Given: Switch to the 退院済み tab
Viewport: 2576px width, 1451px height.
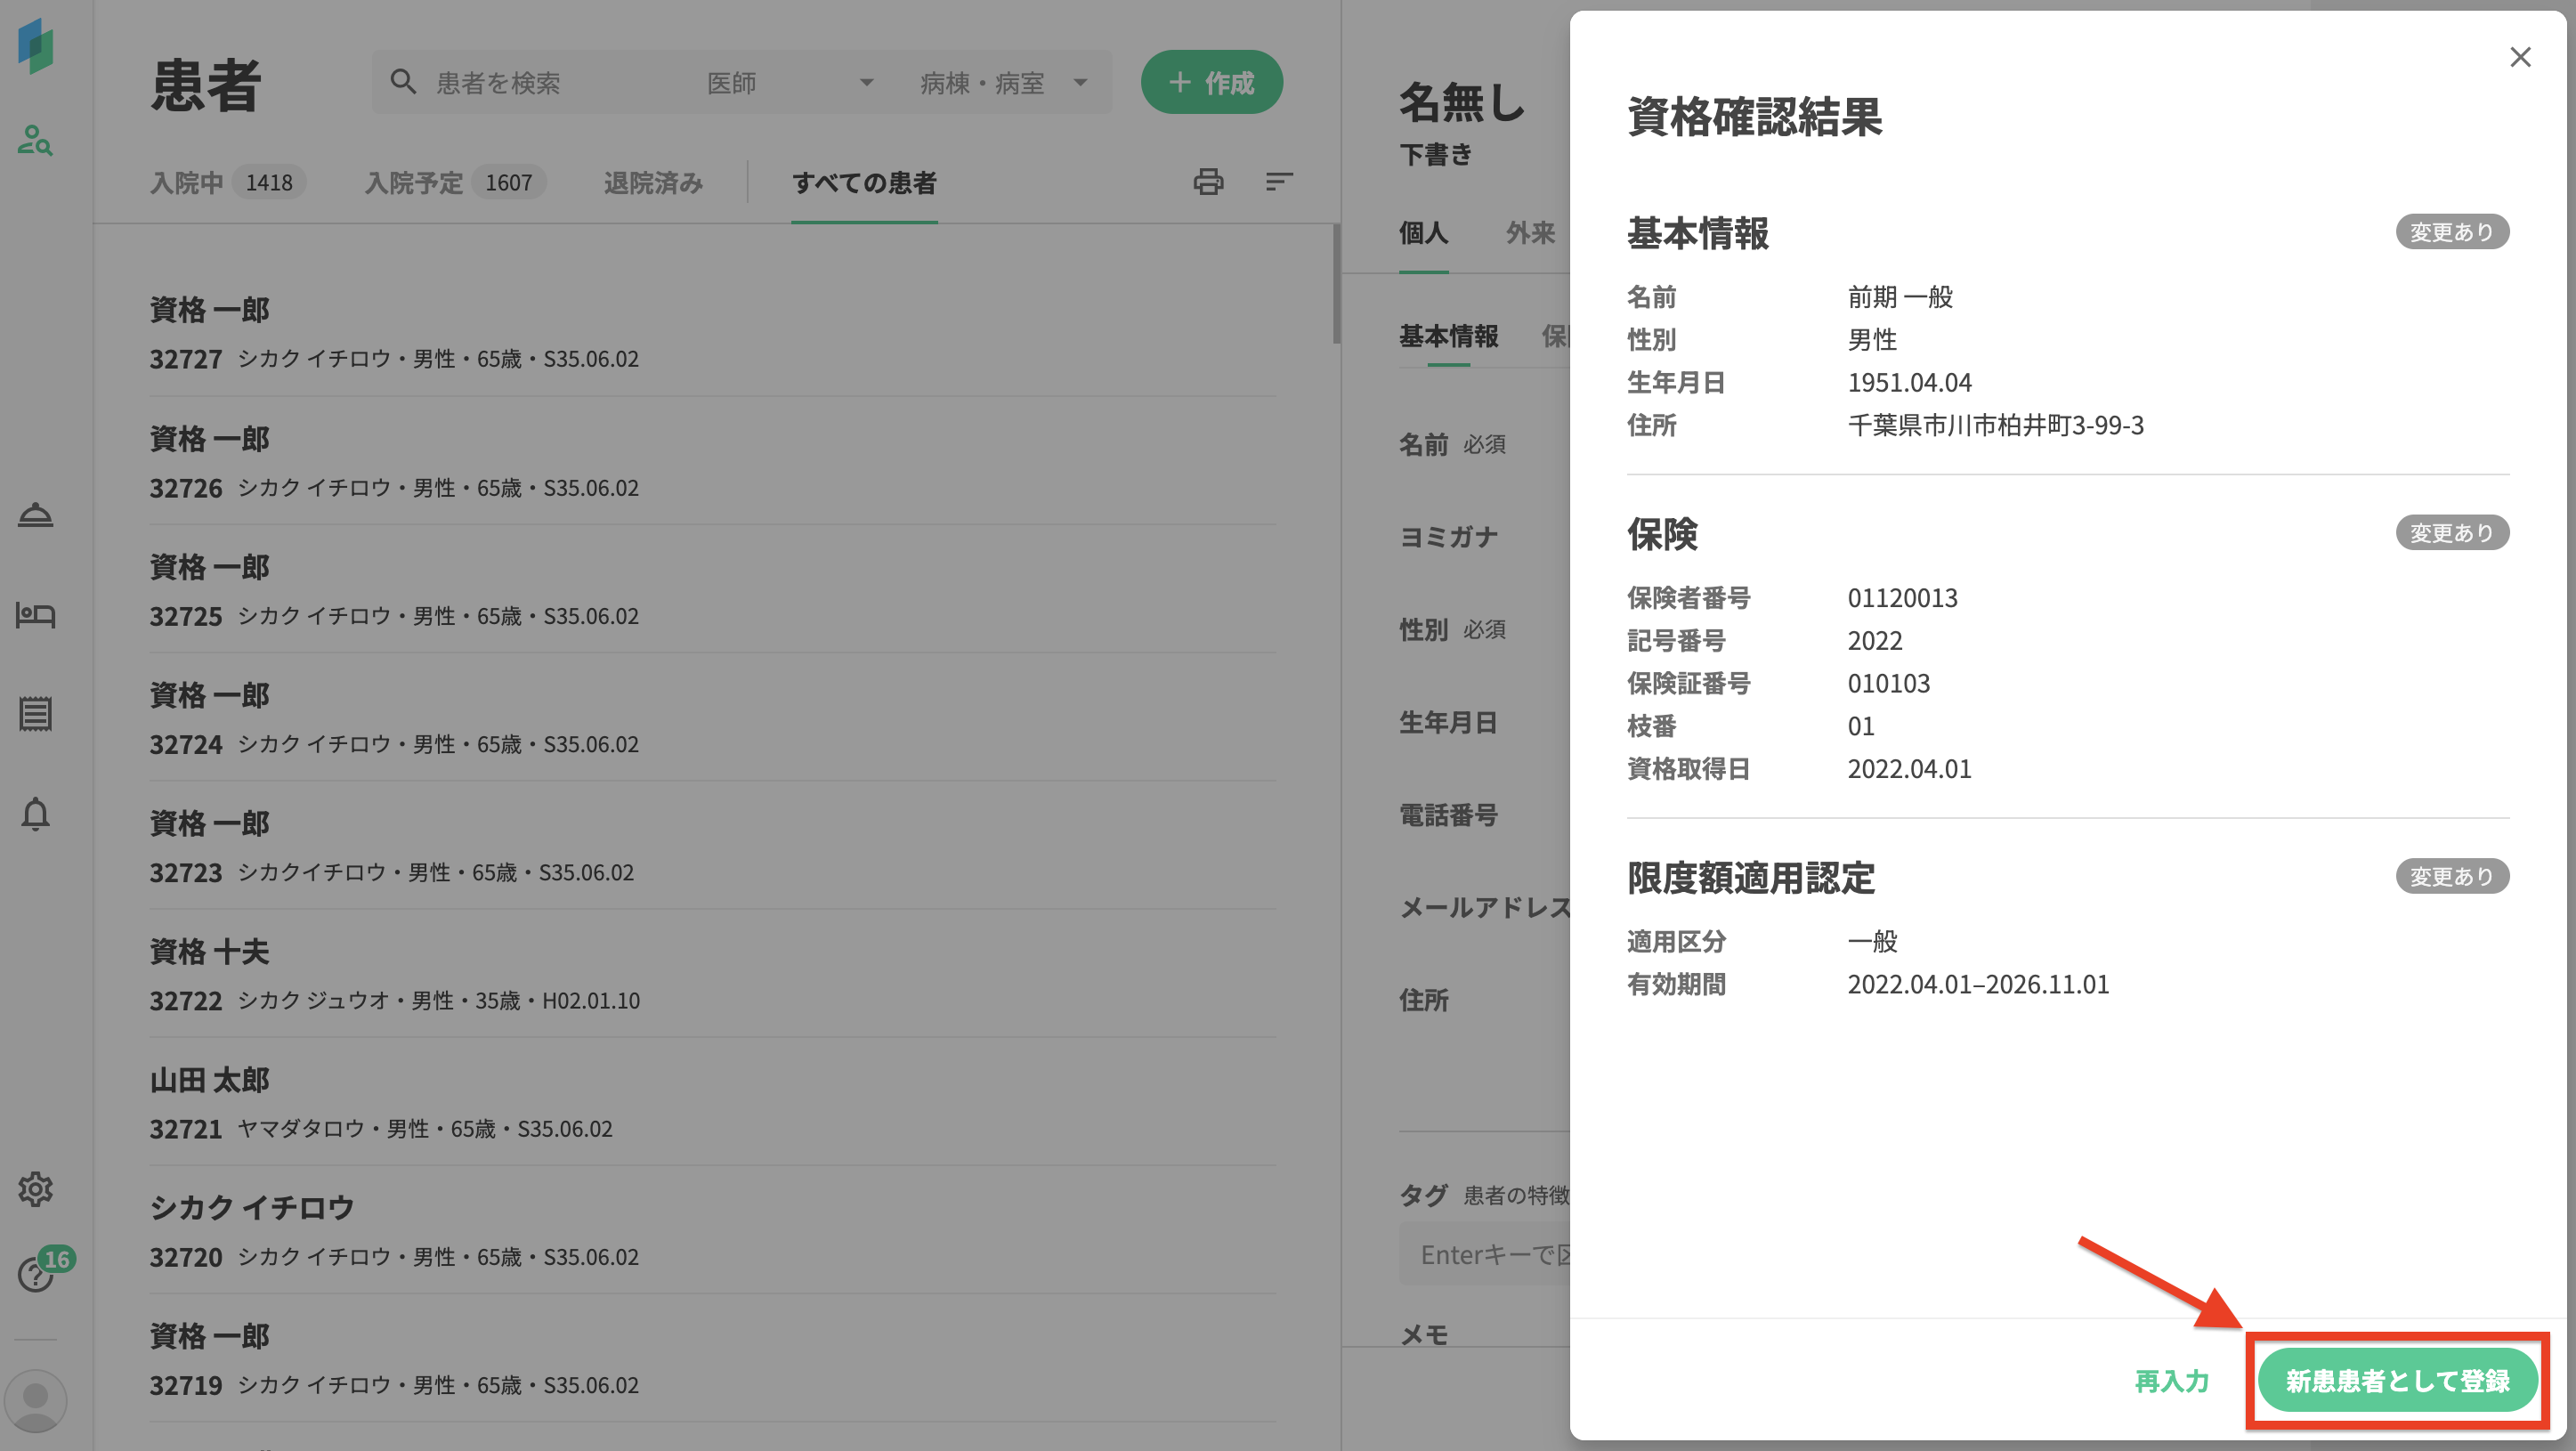Looking at the screenshot, I should (x=653, y=183).
